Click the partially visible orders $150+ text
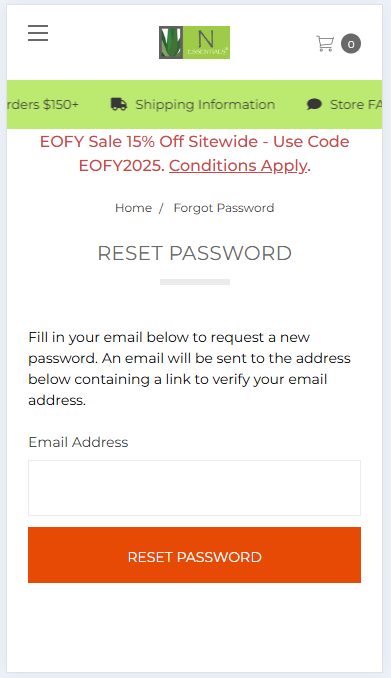This screenshot has height=678, width=391. pos(43,105)
